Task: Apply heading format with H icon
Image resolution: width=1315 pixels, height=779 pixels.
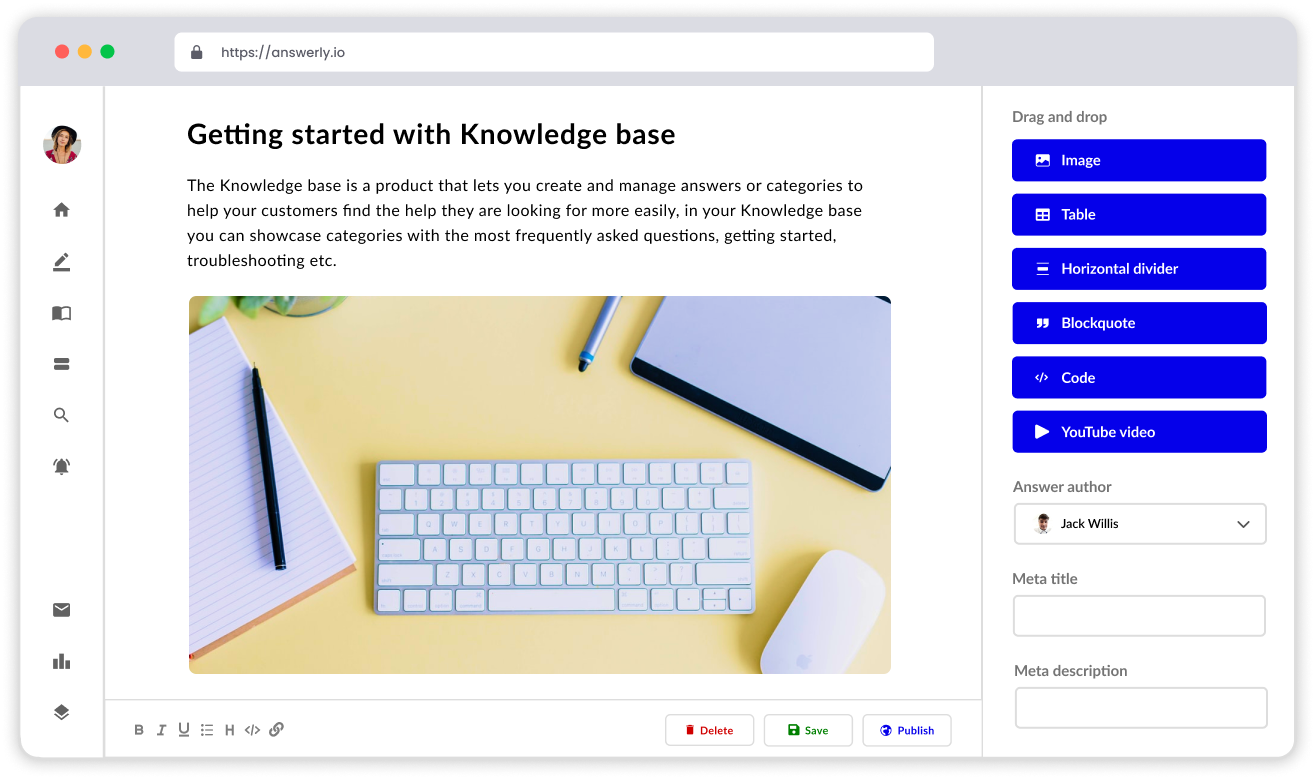Action: [x=230, y=730]
